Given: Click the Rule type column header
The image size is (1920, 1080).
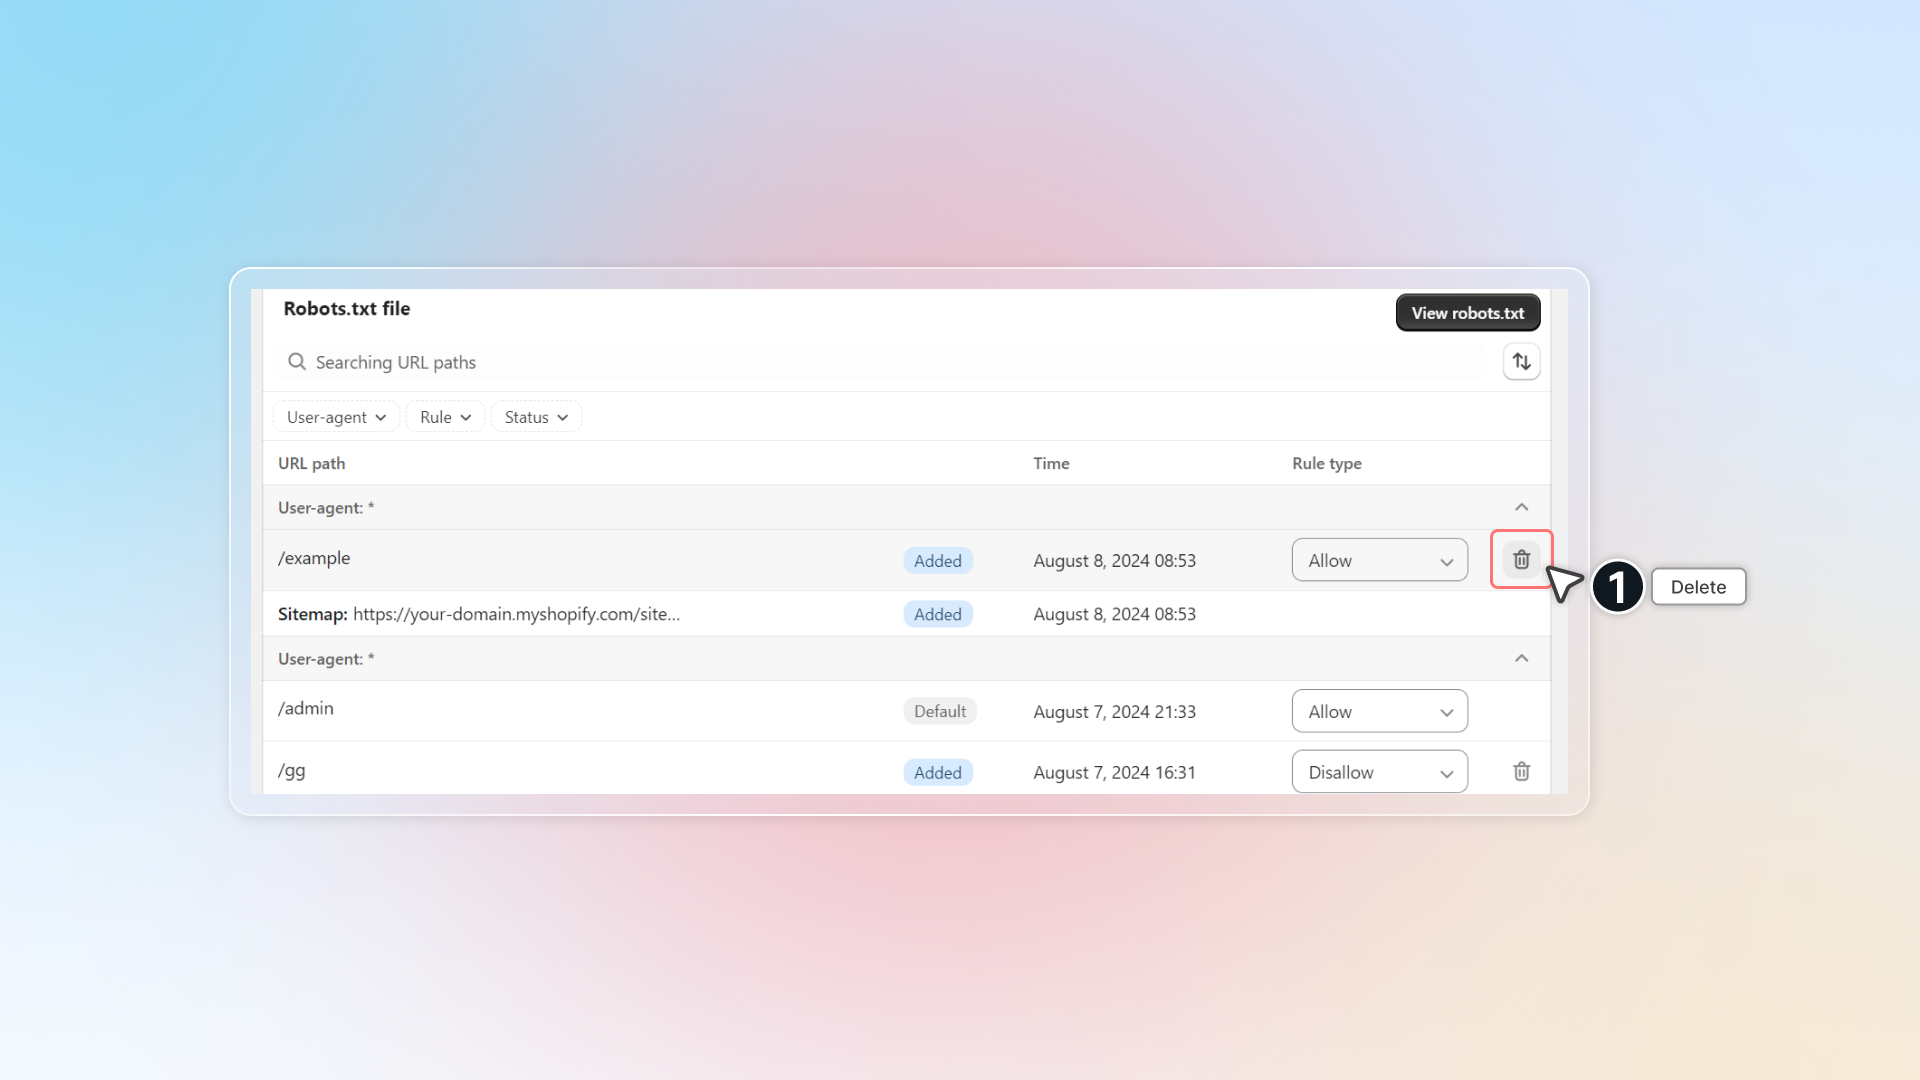Looking at the screenshot, I should pyautogui.click(x=1326, y=463).
